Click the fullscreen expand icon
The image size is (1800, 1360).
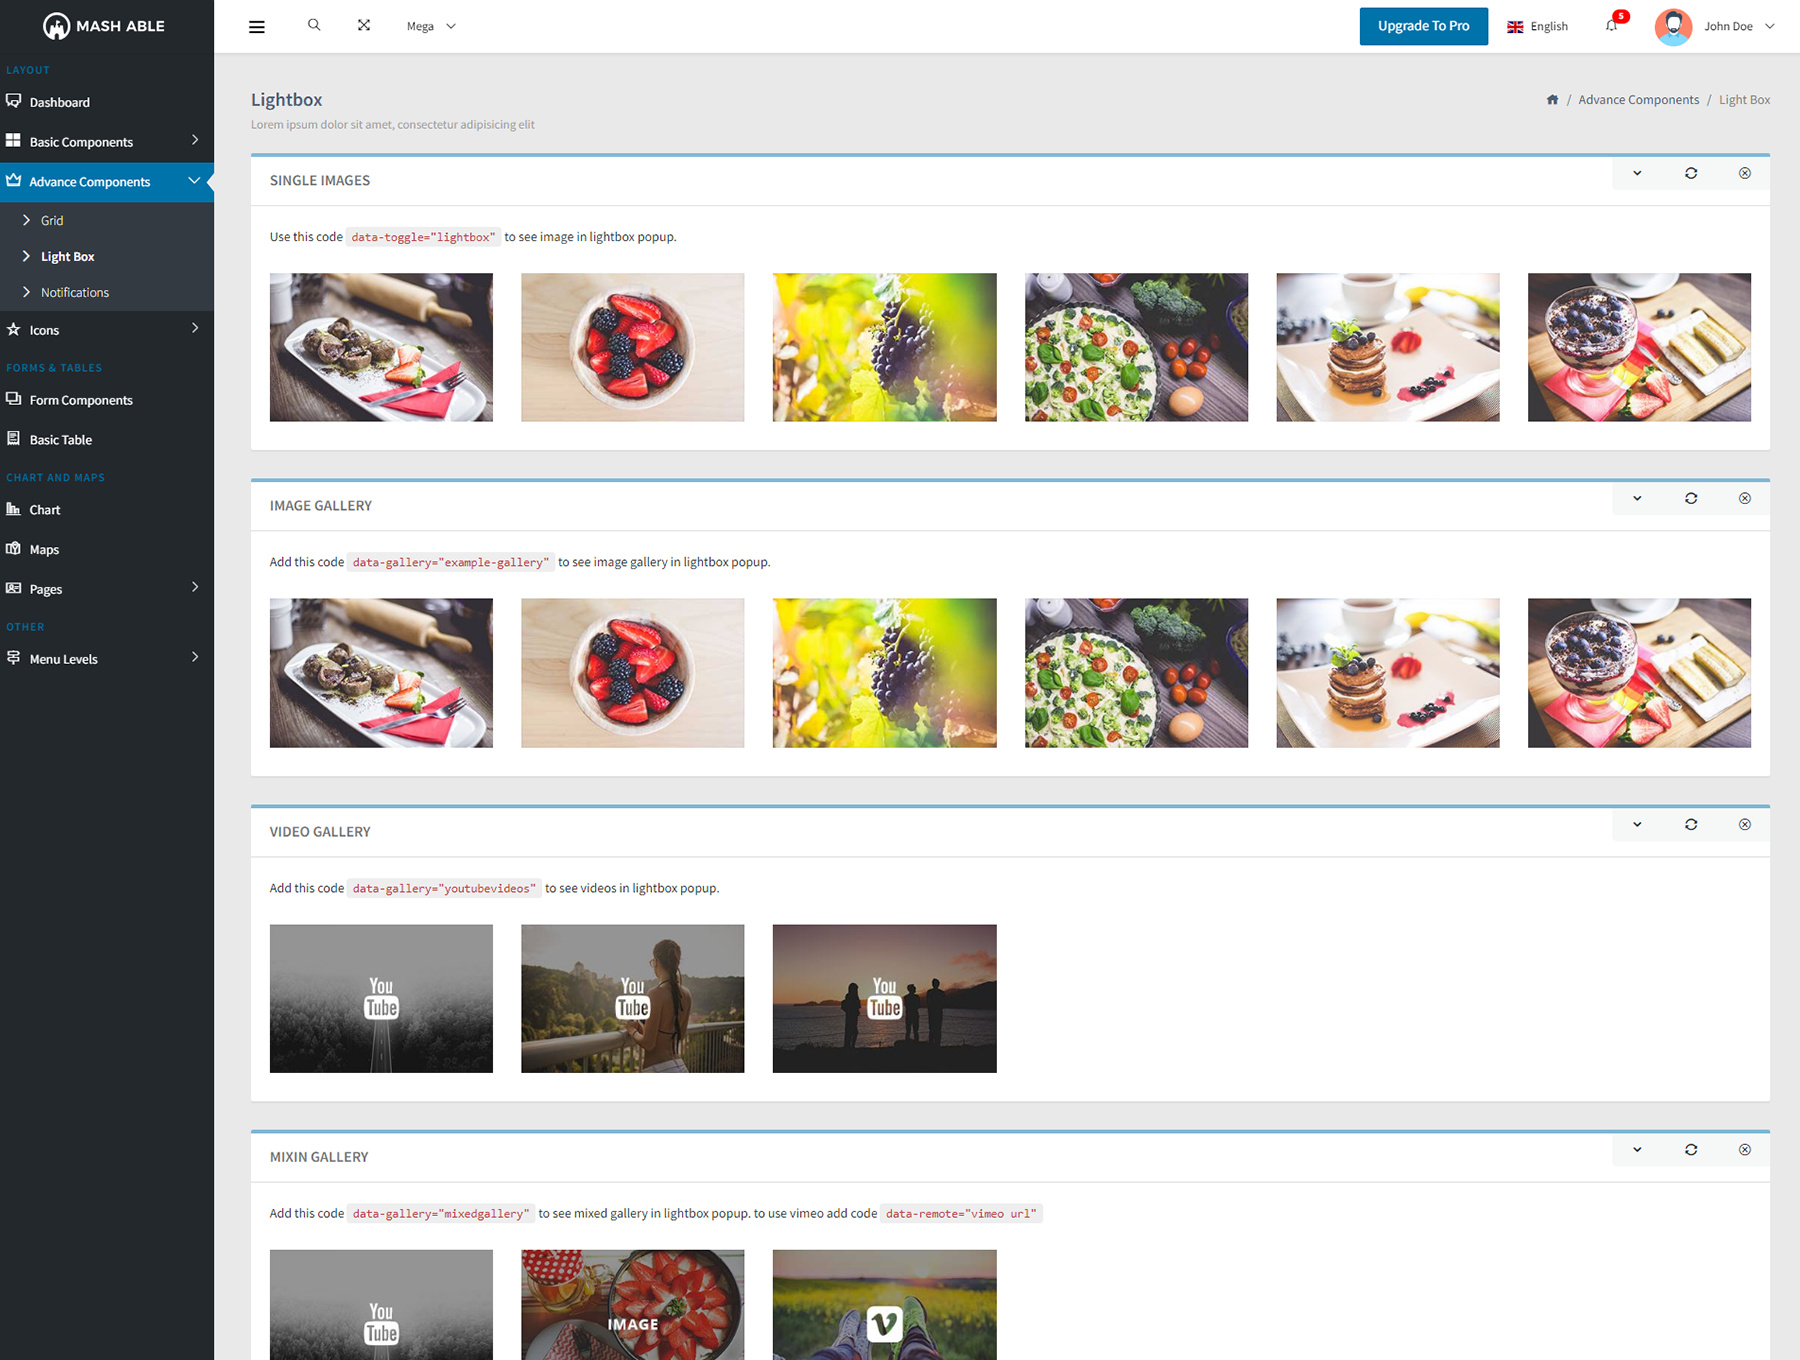click(x=364, y=25)
